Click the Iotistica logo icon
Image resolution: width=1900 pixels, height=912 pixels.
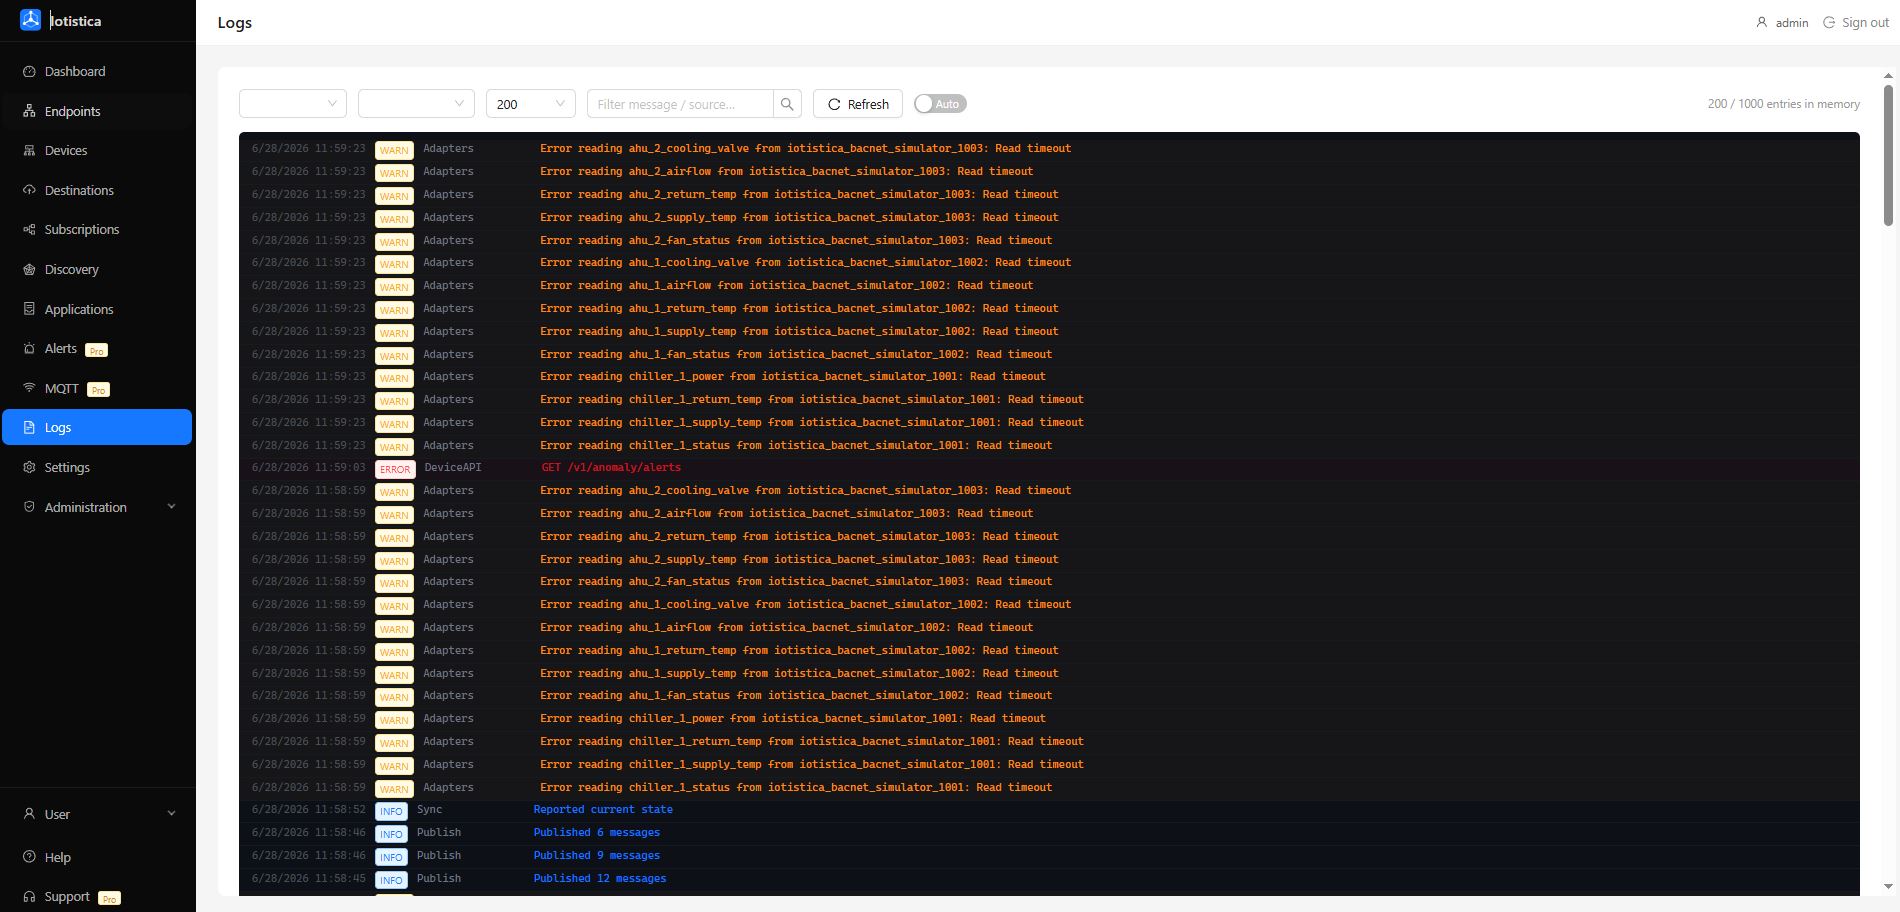(30, 20)
